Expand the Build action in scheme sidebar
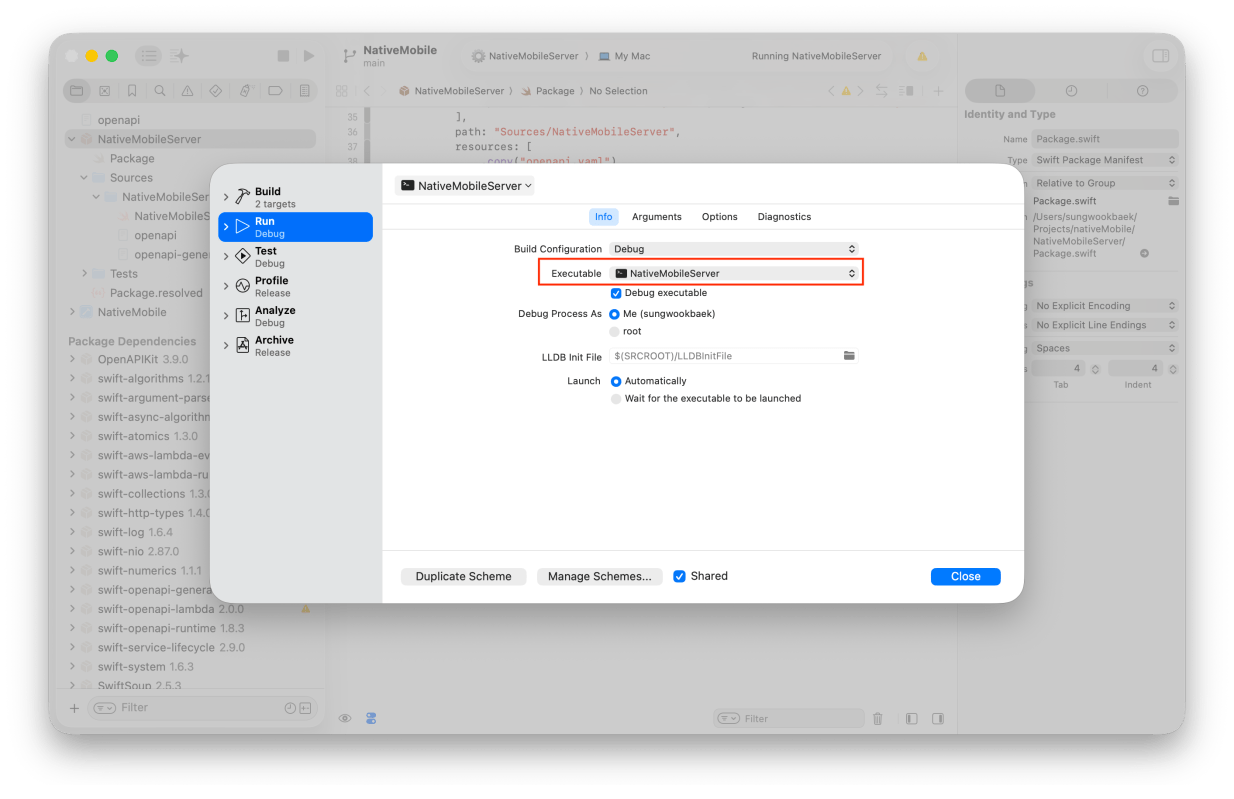The height and width of the screenshot is (799, 1234). click(x=226, y=197)
